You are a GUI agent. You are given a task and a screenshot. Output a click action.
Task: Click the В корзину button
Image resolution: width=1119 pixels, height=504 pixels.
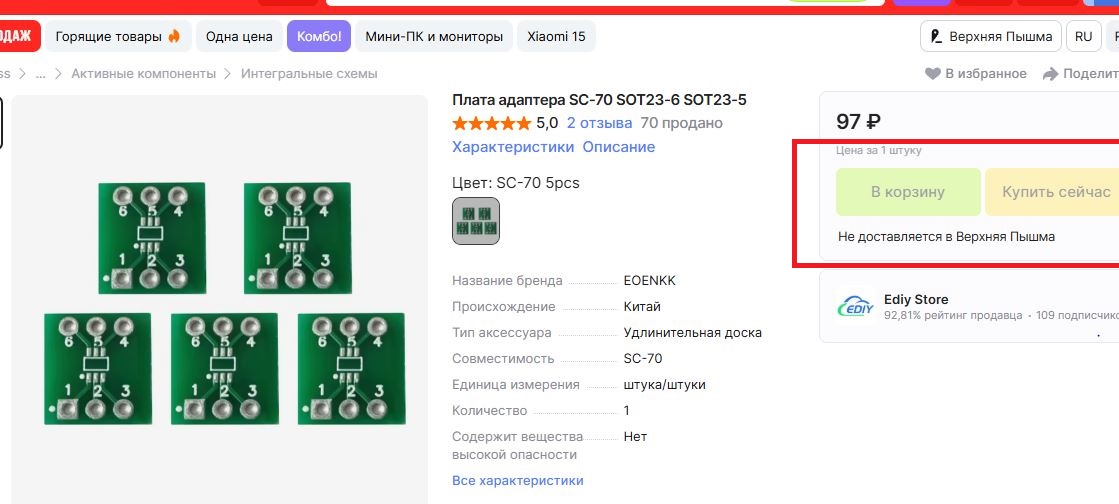pyautogui.click(x=908, y=192)
